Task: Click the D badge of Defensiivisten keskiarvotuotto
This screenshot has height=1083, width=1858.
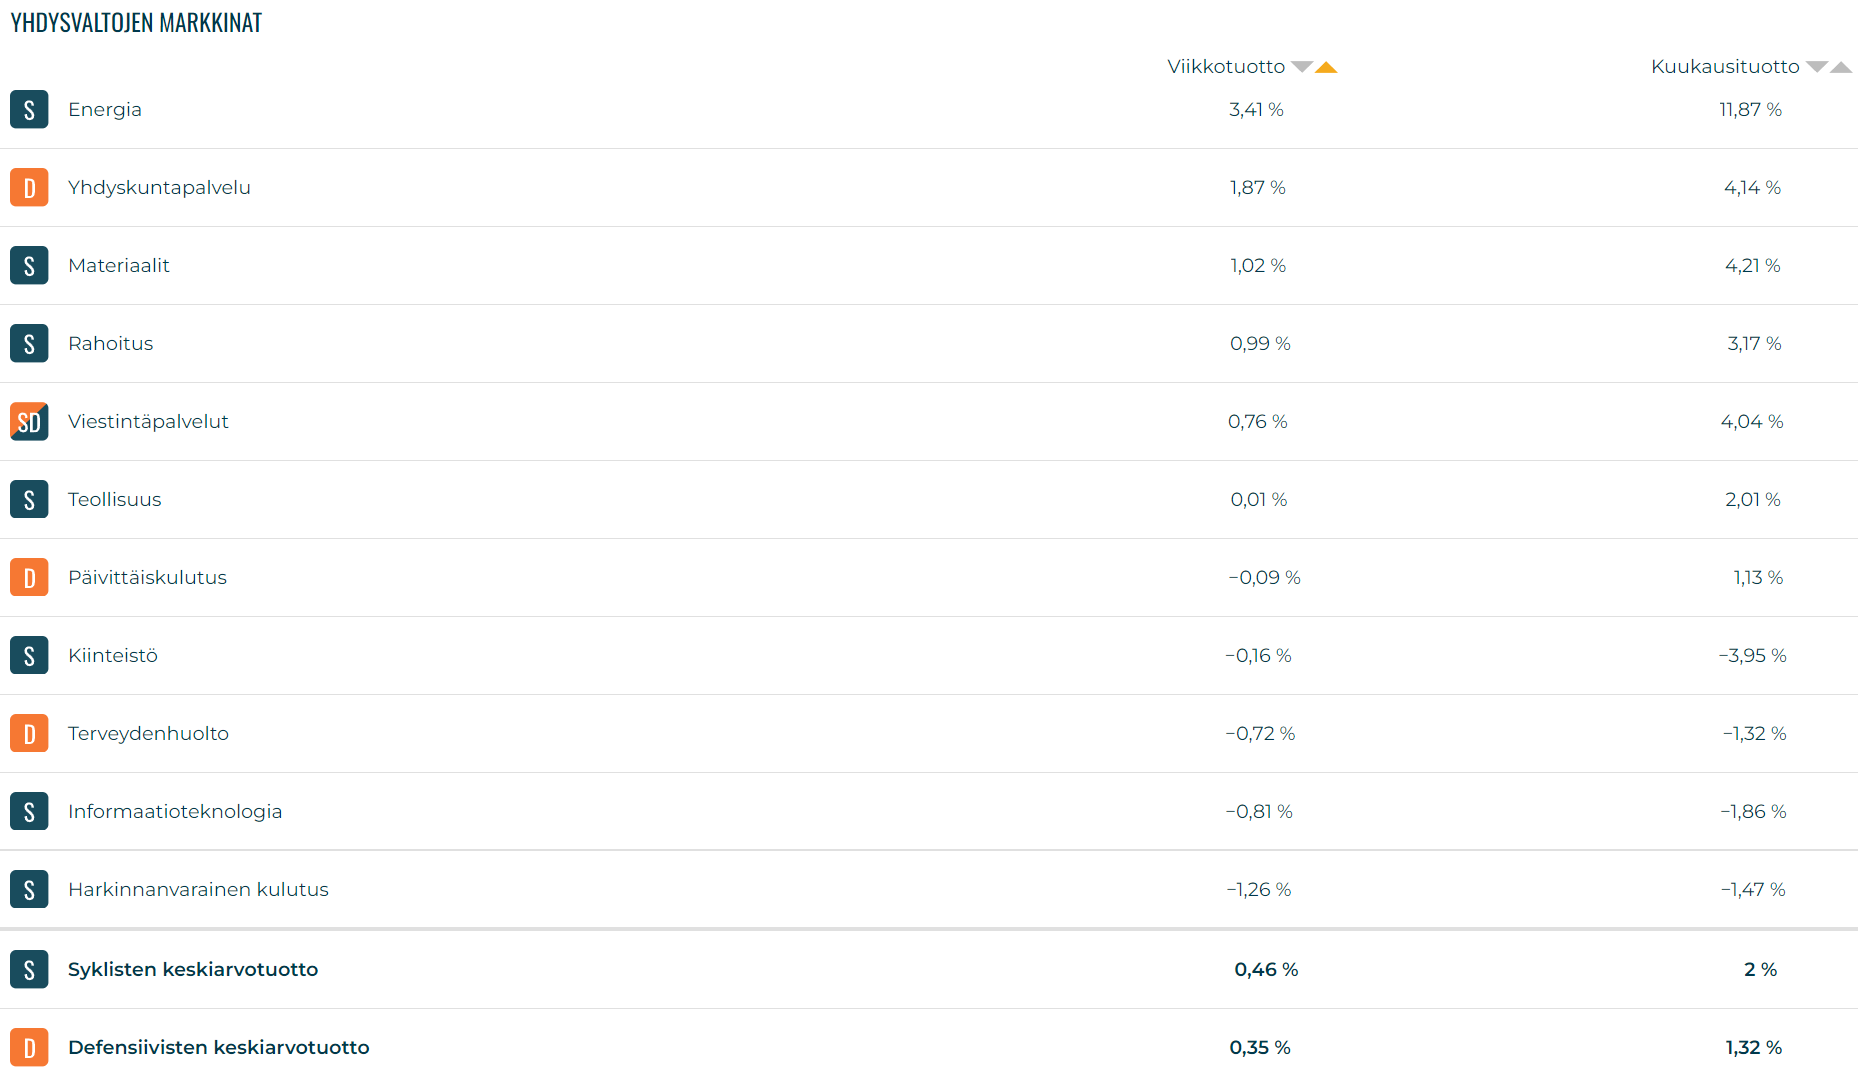Action: [x=29, y=1047]
